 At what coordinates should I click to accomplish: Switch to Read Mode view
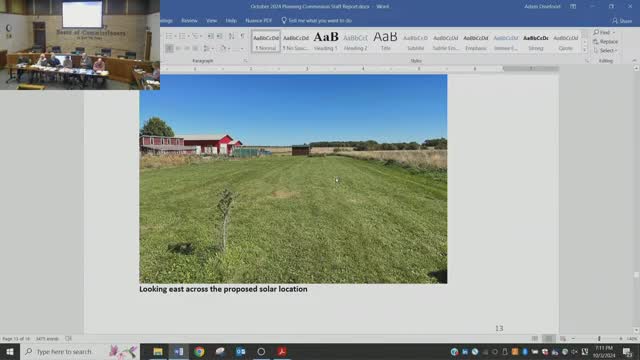click(535, 338)
